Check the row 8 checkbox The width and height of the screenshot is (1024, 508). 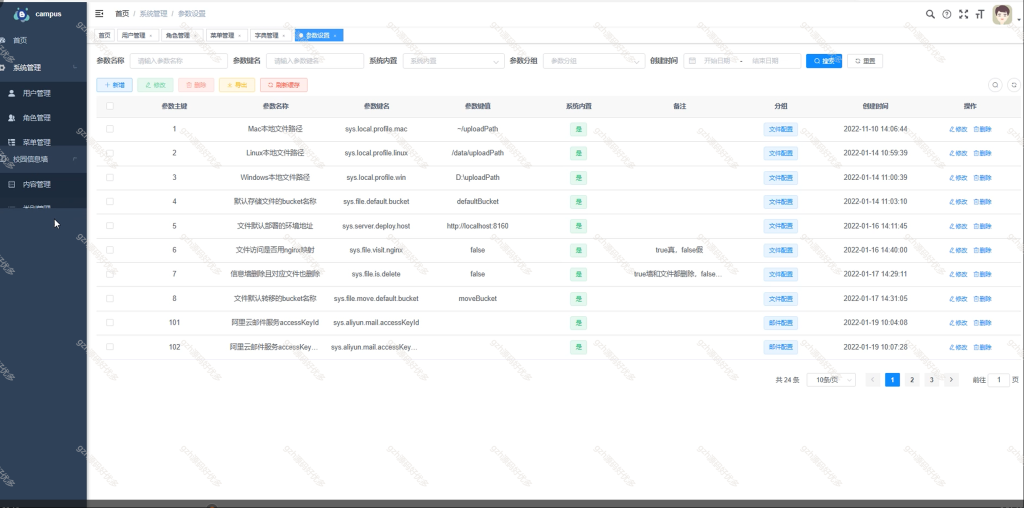pos(110,298)
